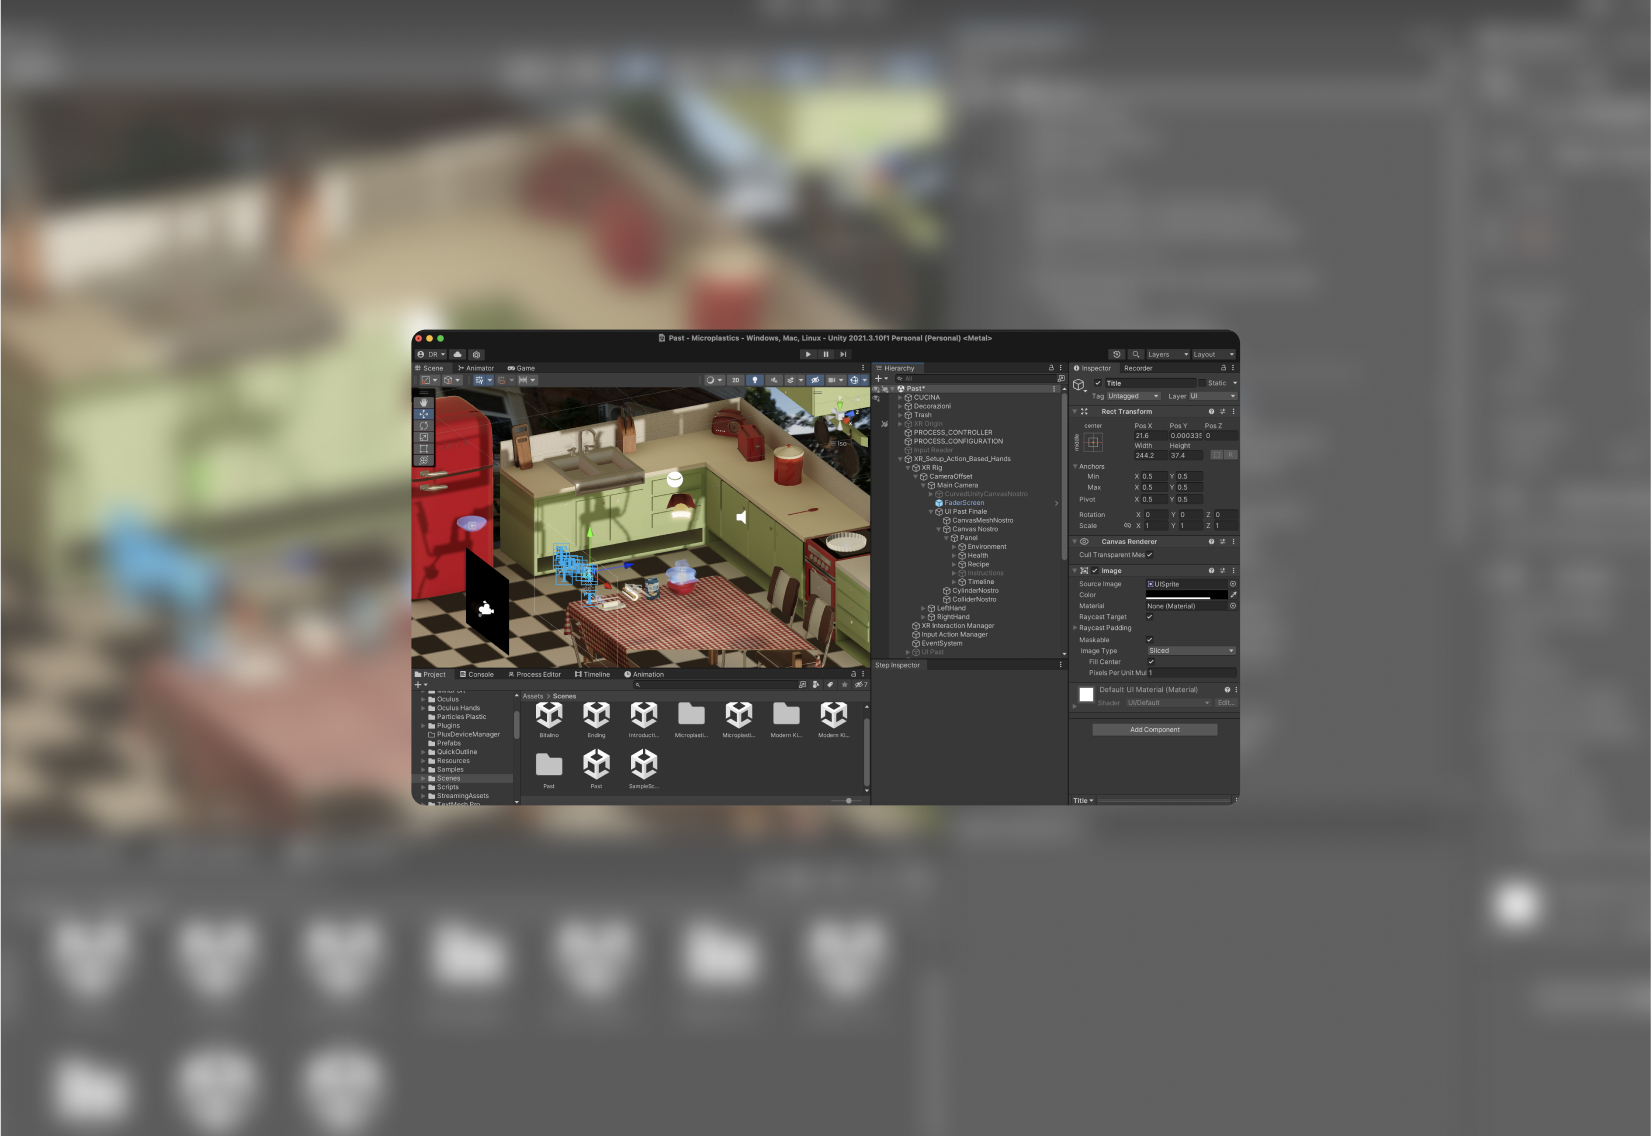Image resolution: width=1651 pixels, height=1136 pixels.
Task: Select the Hand tool in Scene view
Action: coord(424,402)
